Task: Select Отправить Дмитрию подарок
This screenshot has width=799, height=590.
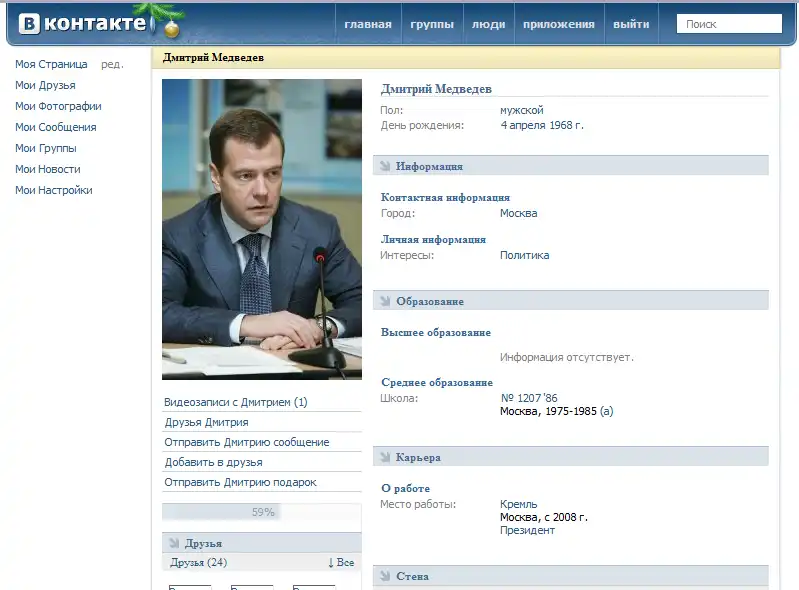Action: click(x=240, y=482)
